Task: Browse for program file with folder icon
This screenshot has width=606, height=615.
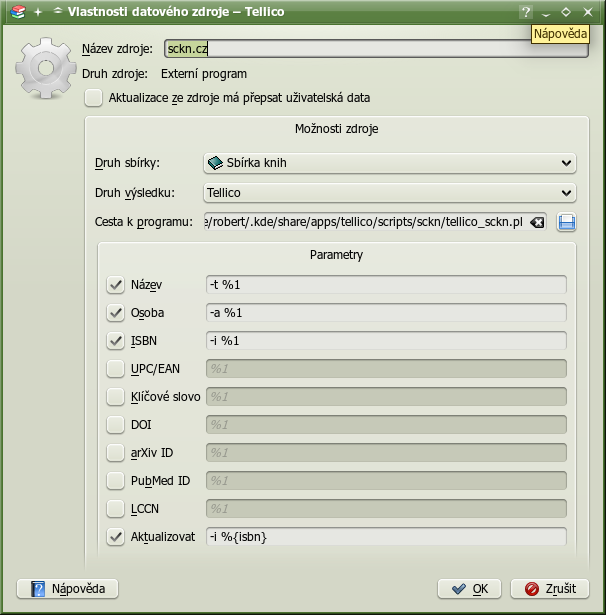Action: 566,222
